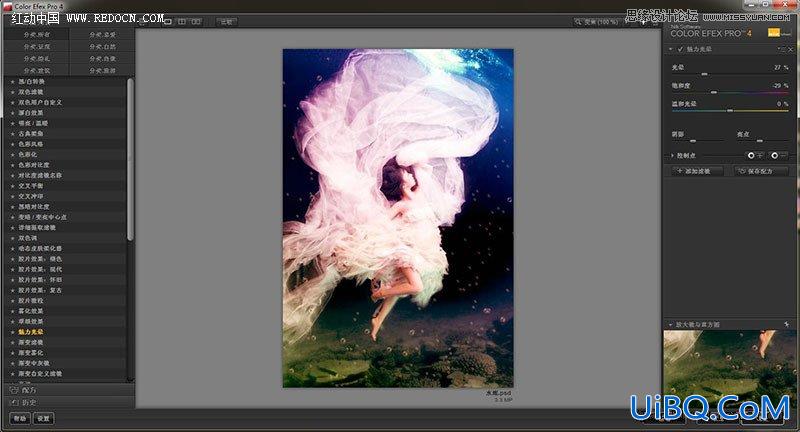
Task: Select the split preview view icon
Action: coord(182,22)
